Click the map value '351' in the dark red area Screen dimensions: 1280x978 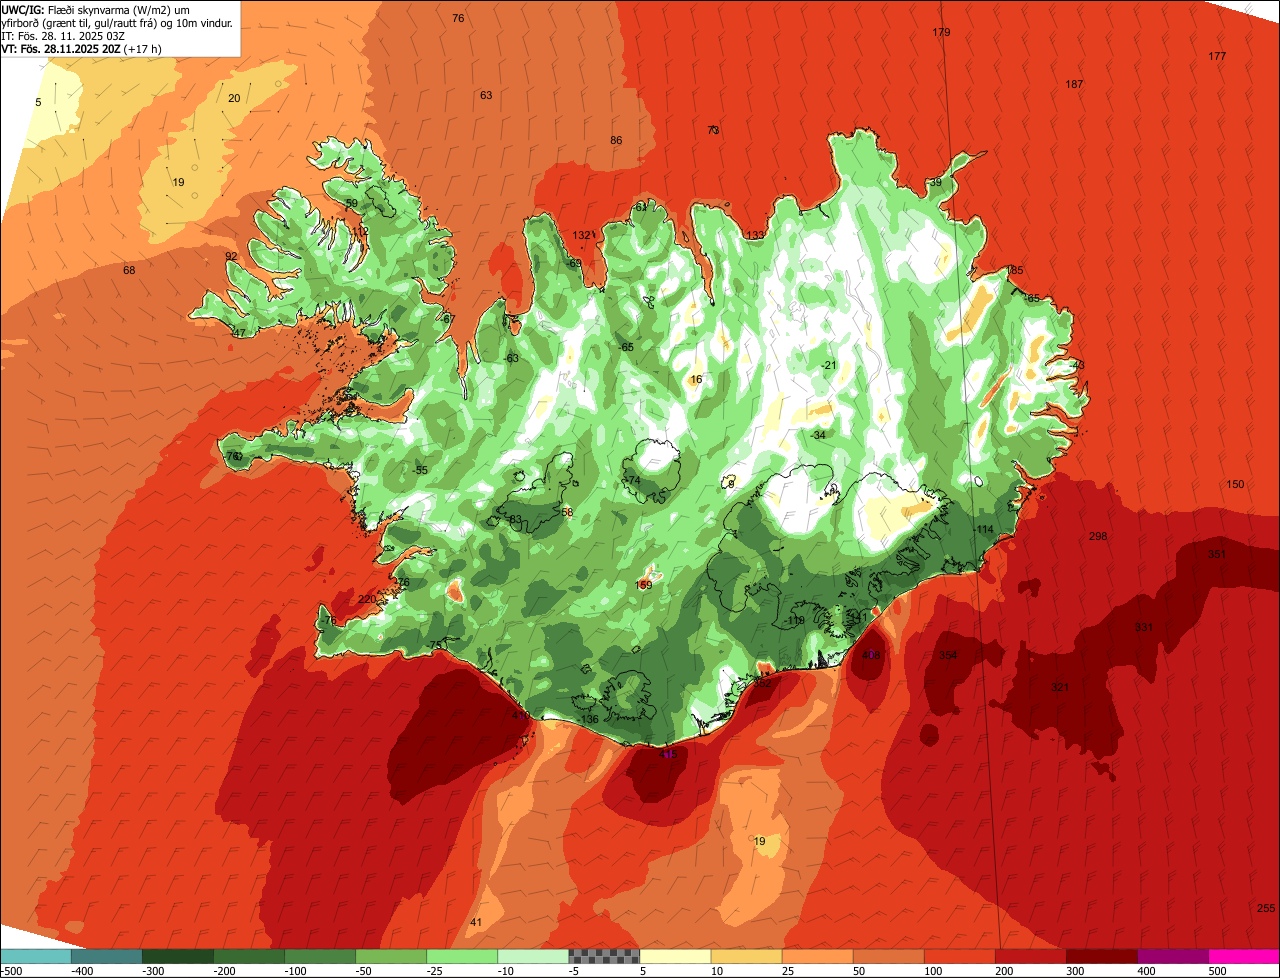[1217, 554]
